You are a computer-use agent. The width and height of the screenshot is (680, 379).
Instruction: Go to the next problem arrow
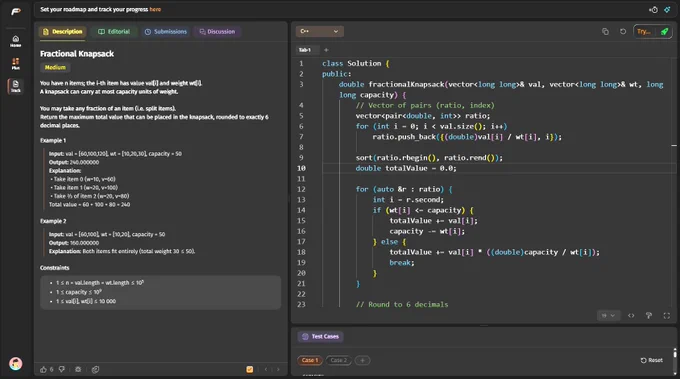278,369
